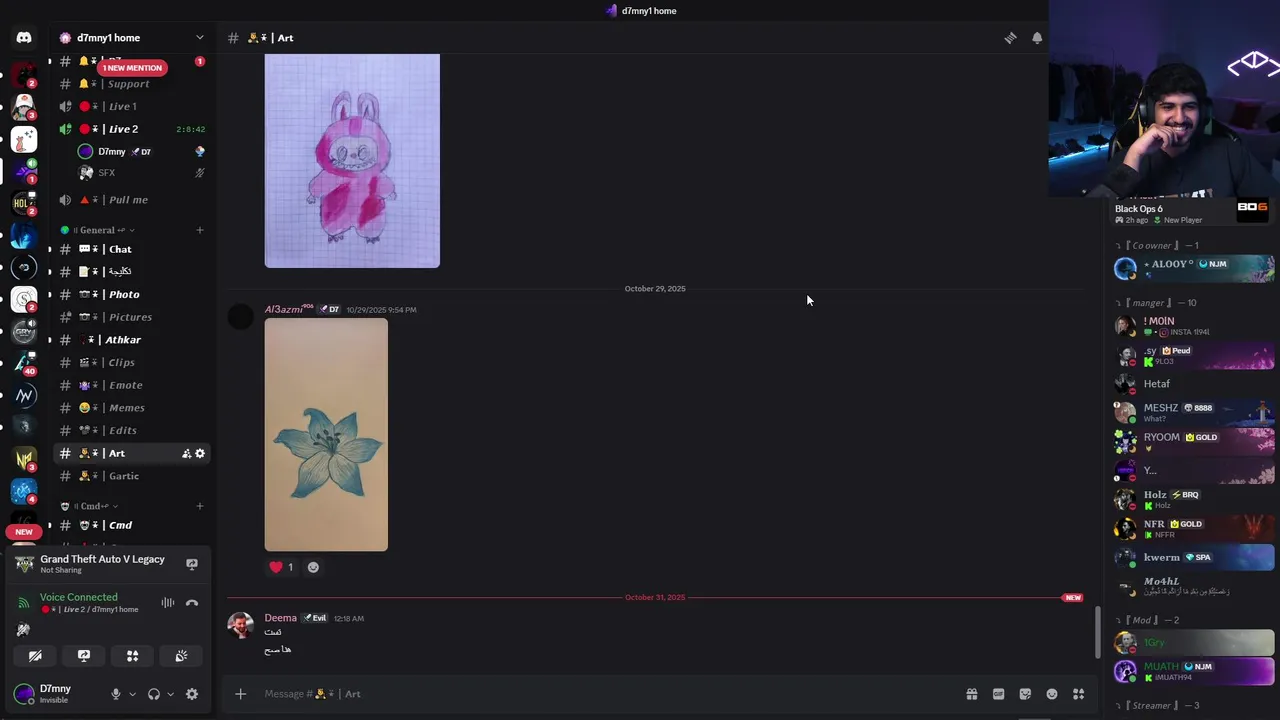The width and height of the screenshot is (1280, 720).
Task: Open microphone input options chevron
Action: click(132, 694)
